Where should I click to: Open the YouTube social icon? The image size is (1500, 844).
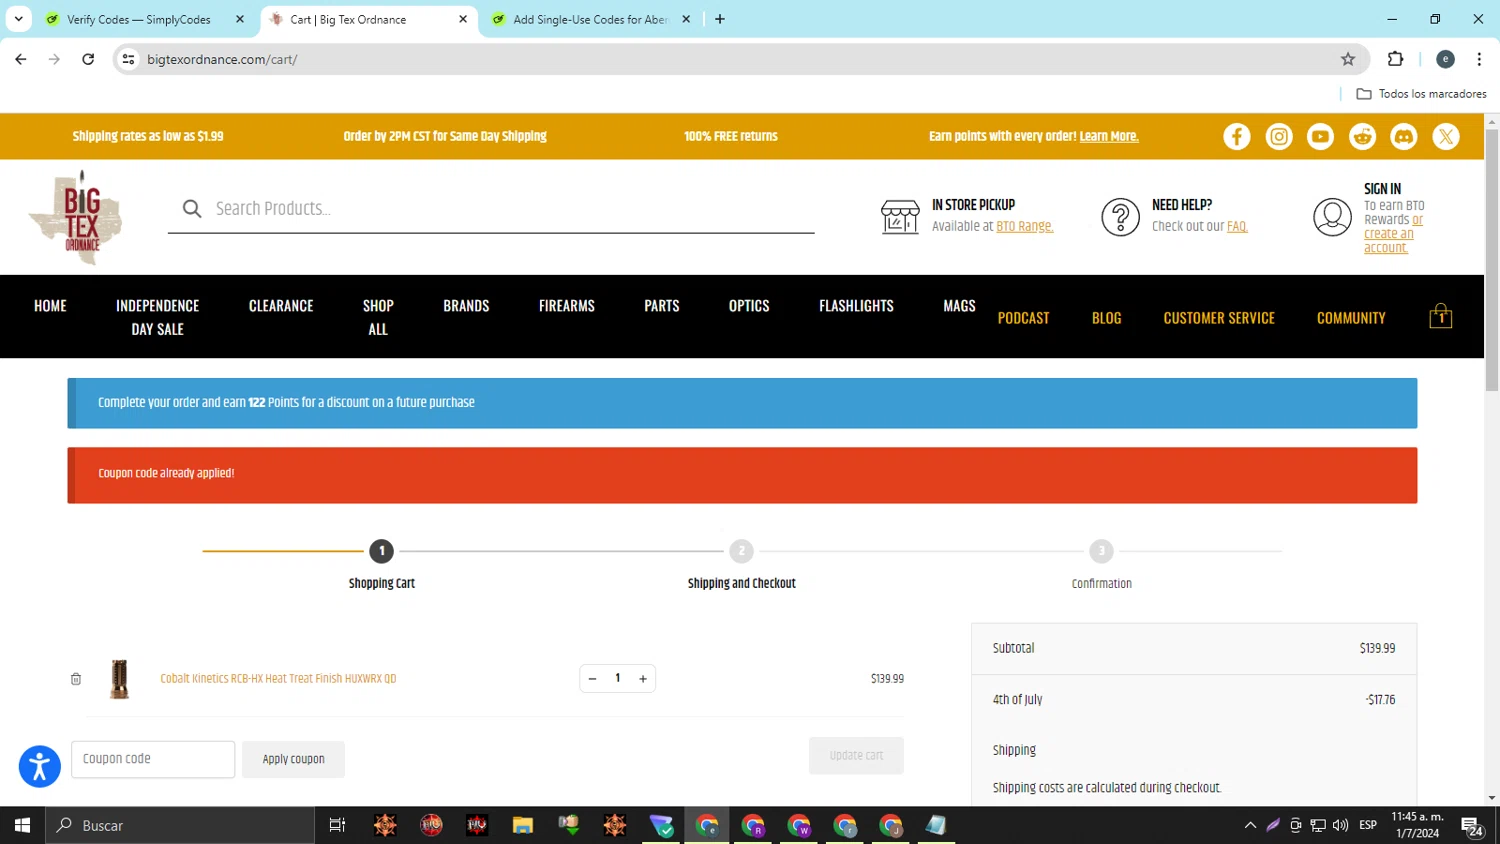click(1320, 137)
